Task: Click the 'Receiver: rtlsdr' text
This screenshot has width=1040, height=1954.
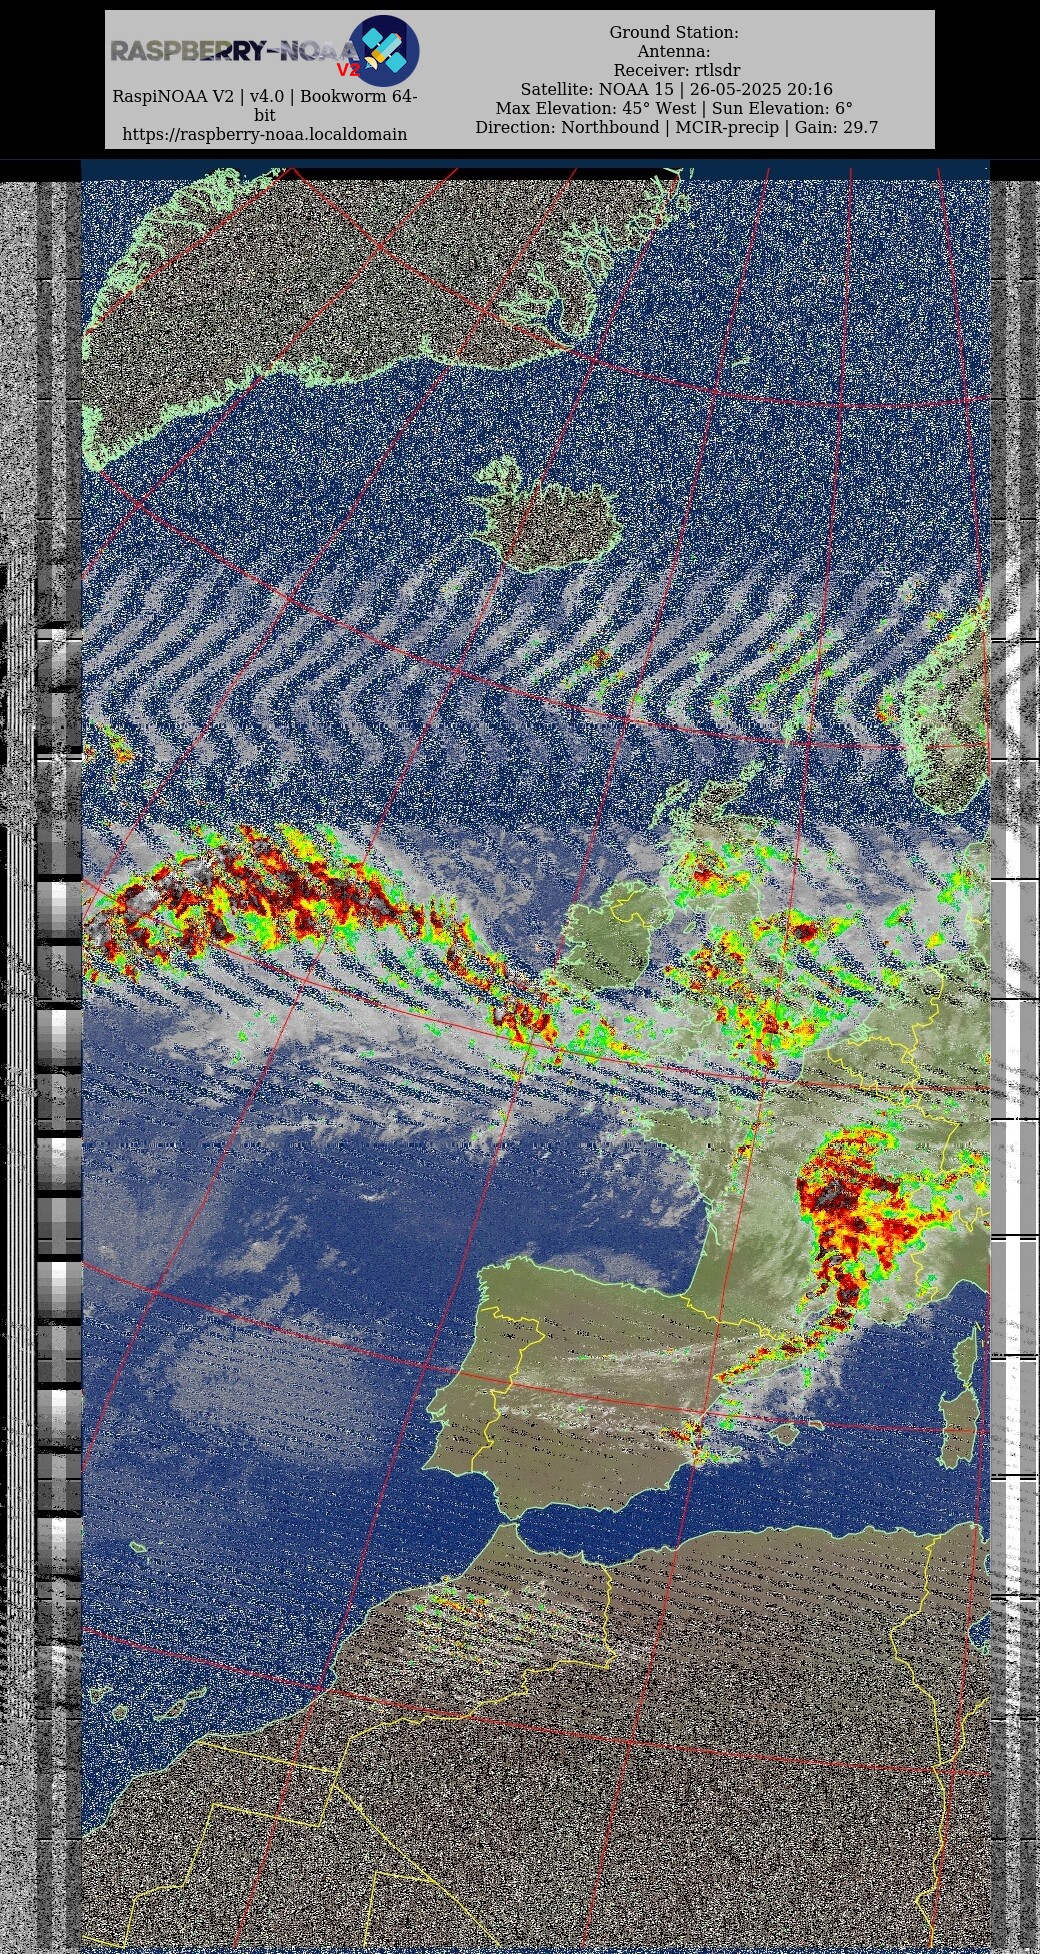Action: click(676, 70)
